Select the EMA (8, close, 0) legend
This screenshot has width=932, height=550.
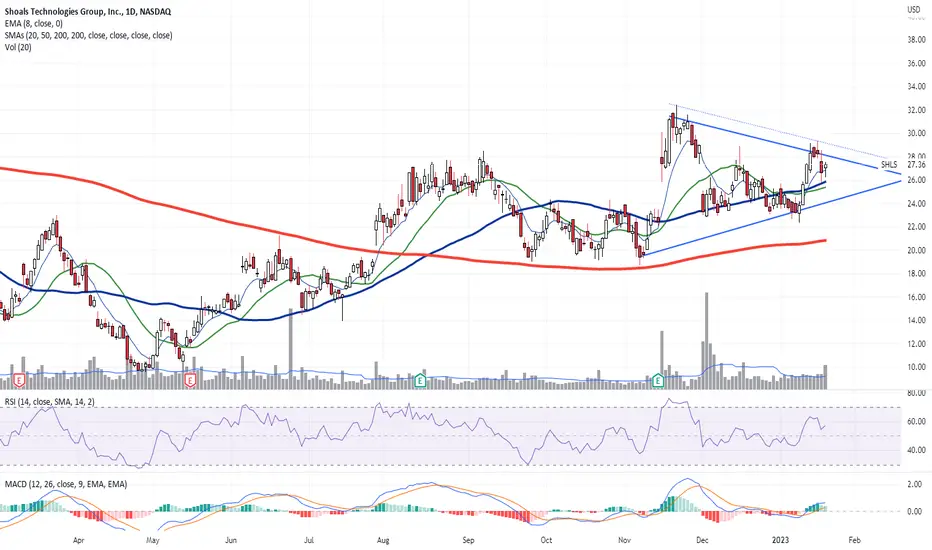pyautogui.click(x=33, y=23)
